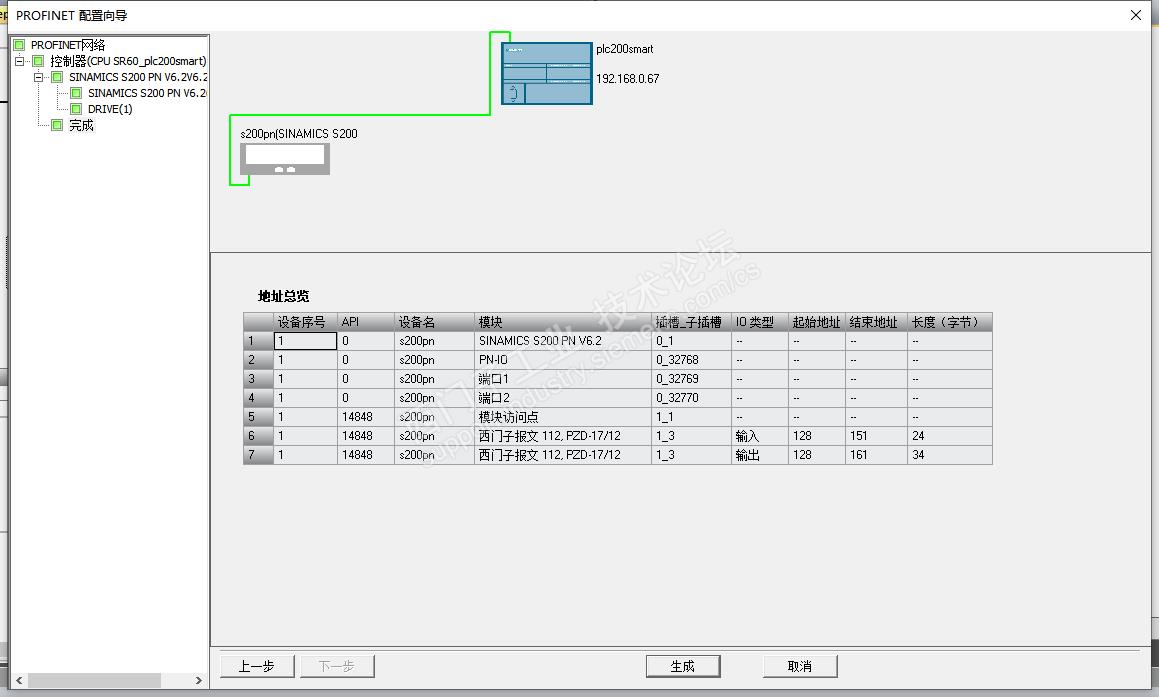
Task: Click the 设备序号 cell in row 1
Action: [305, 341]
